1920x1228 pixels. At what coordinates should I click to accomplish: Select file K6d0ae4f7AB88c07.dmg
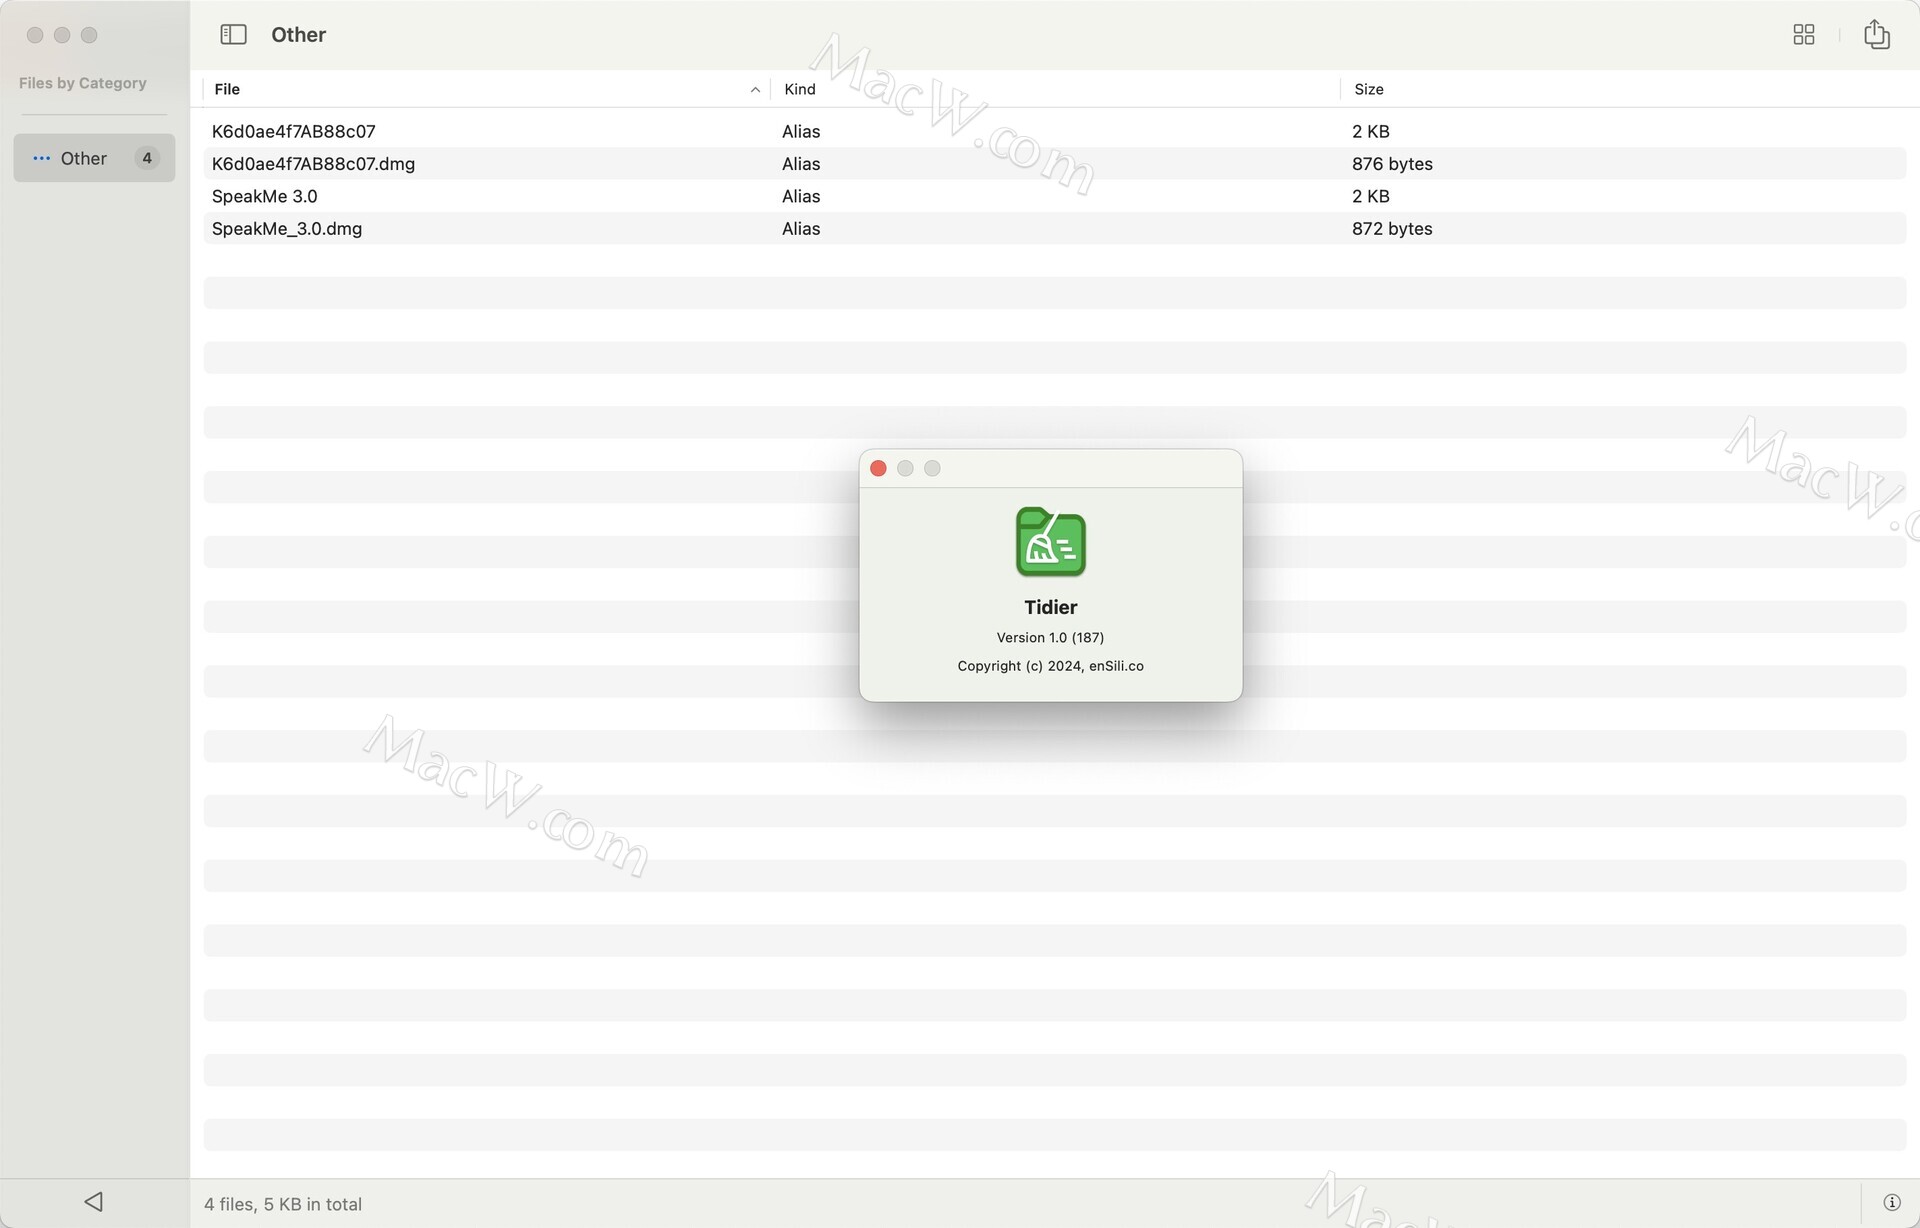[x=313, y=164]
